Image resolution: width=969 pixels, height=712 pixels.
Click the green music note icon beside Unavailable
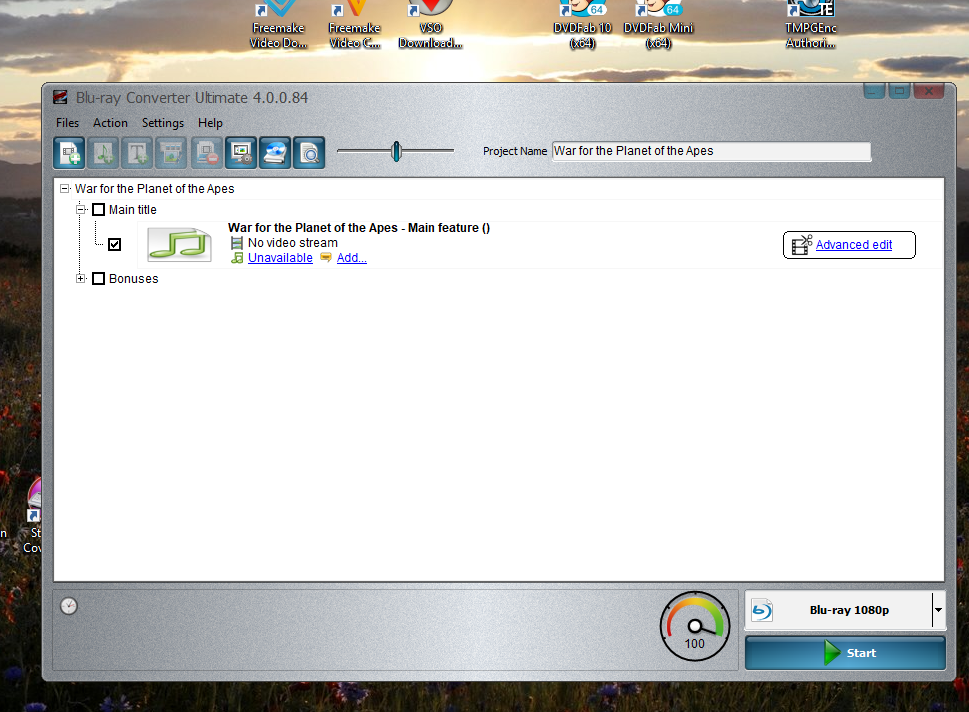pos(237,258)
